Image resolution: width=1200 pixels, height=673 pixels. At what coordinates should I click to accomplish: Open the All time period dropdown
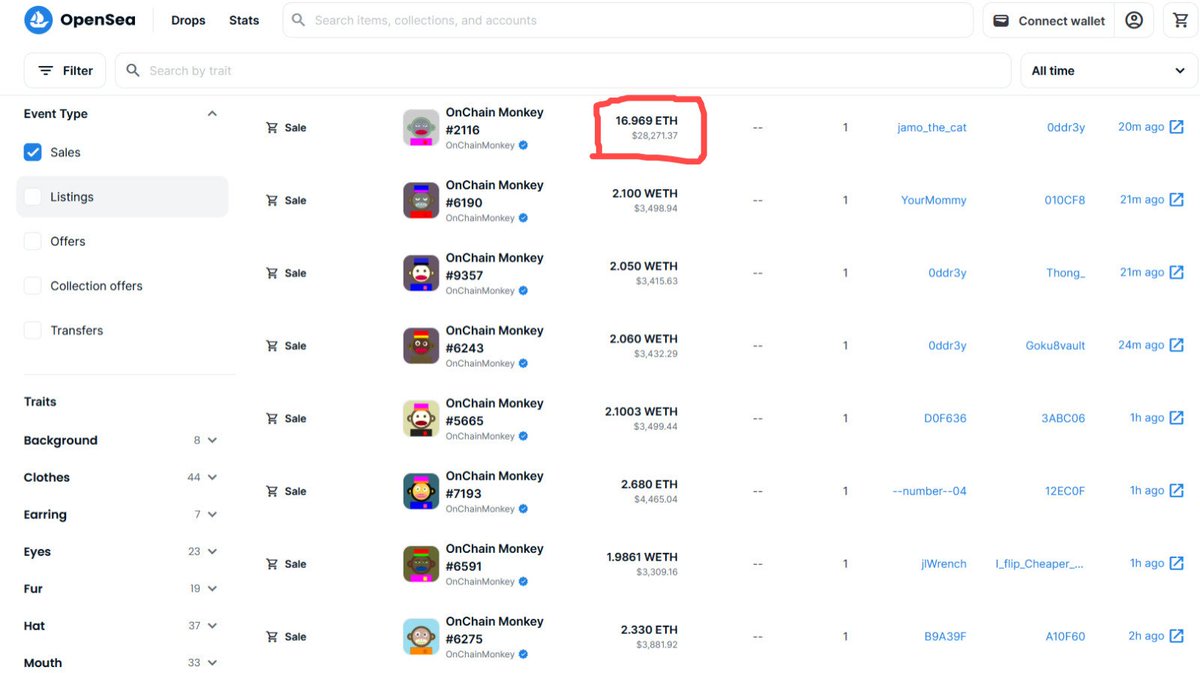click(1109, 71)
